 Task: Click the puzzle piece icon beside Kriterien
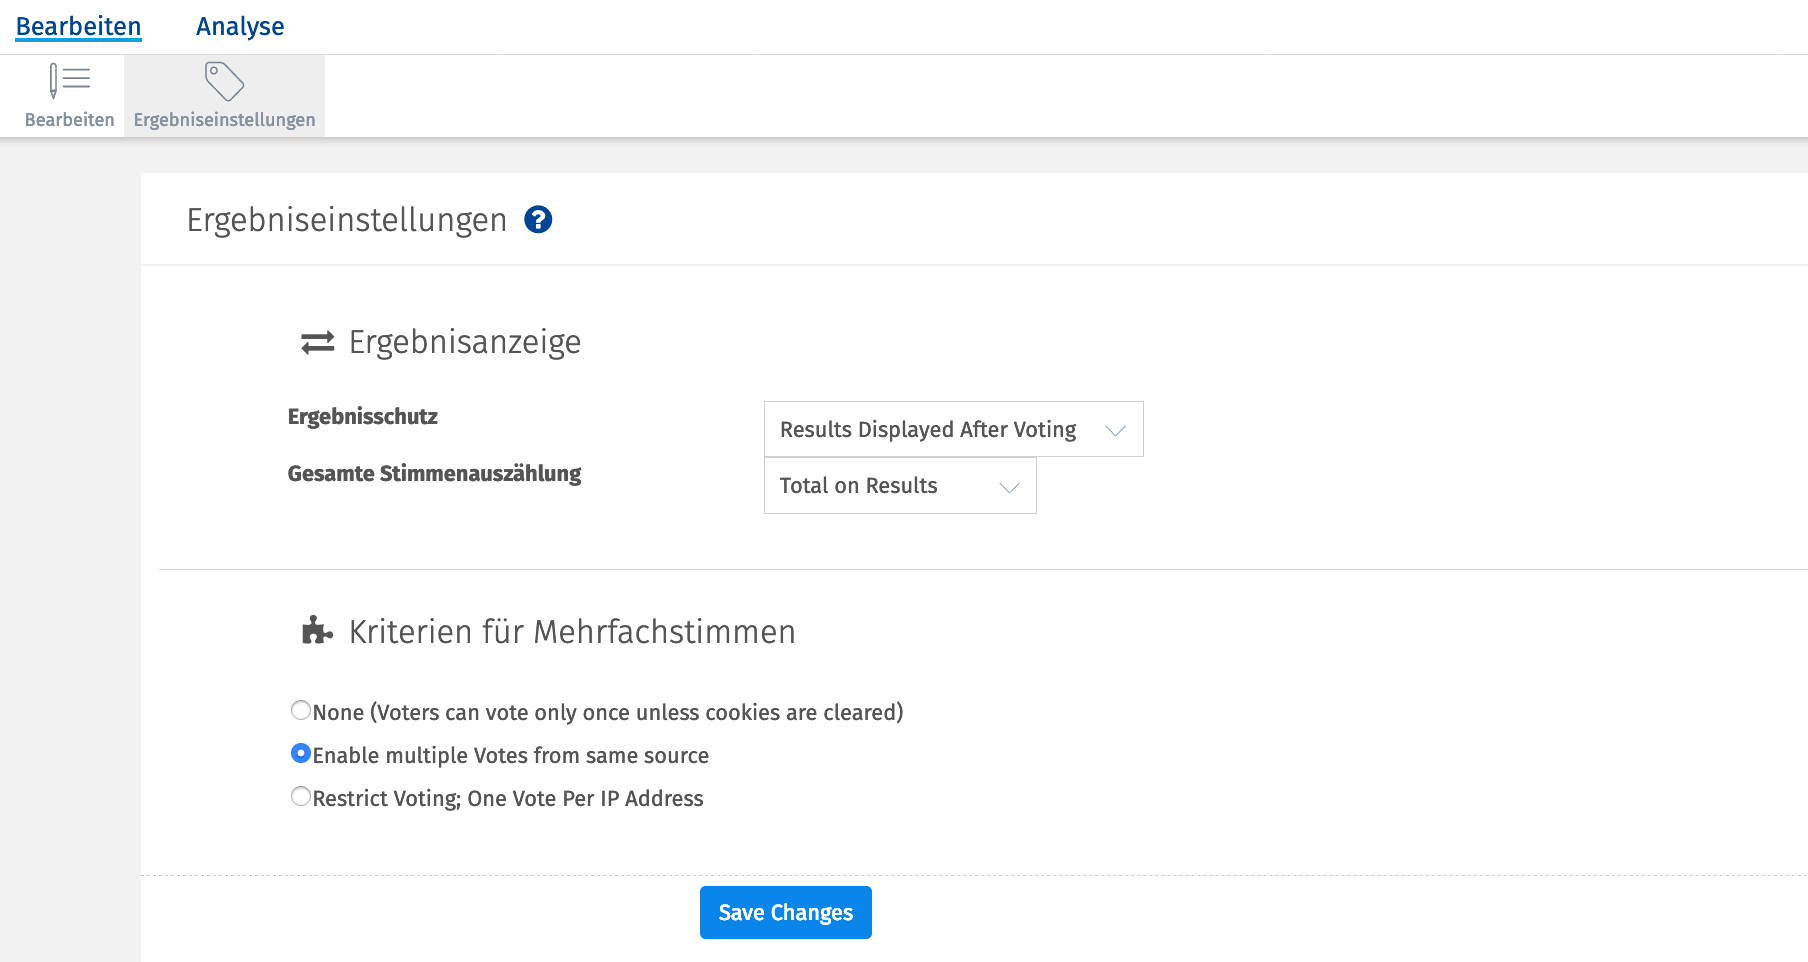[317, 631]
